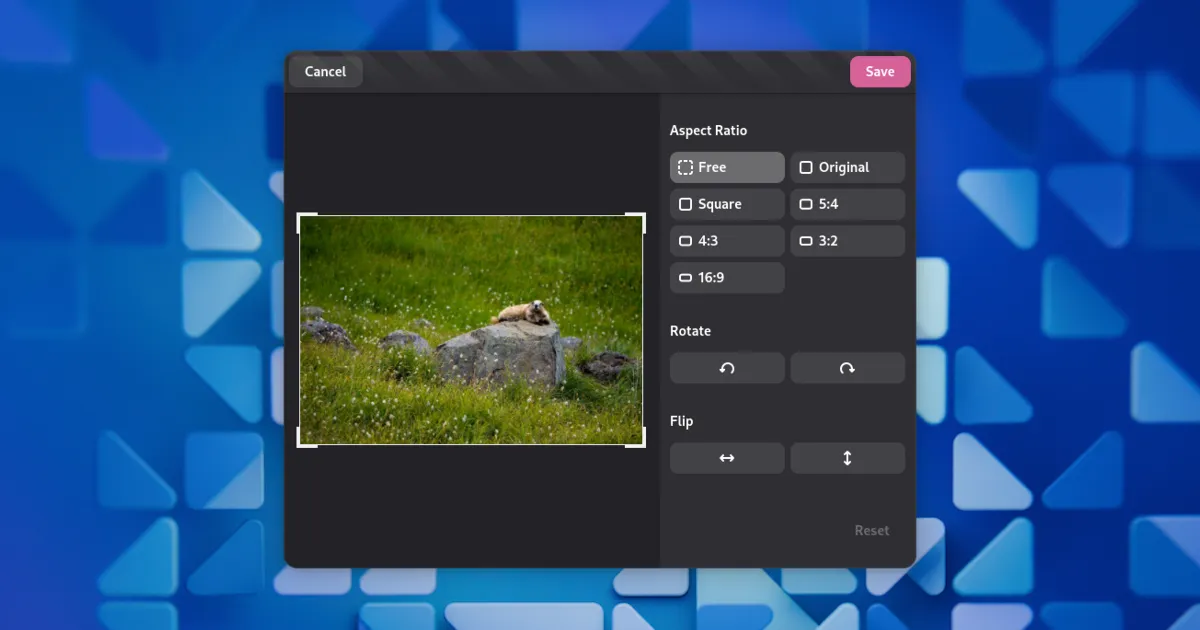Cancel the image editing
The image size is (1200, 630).
pyautogui.click(x=325, y=72)
